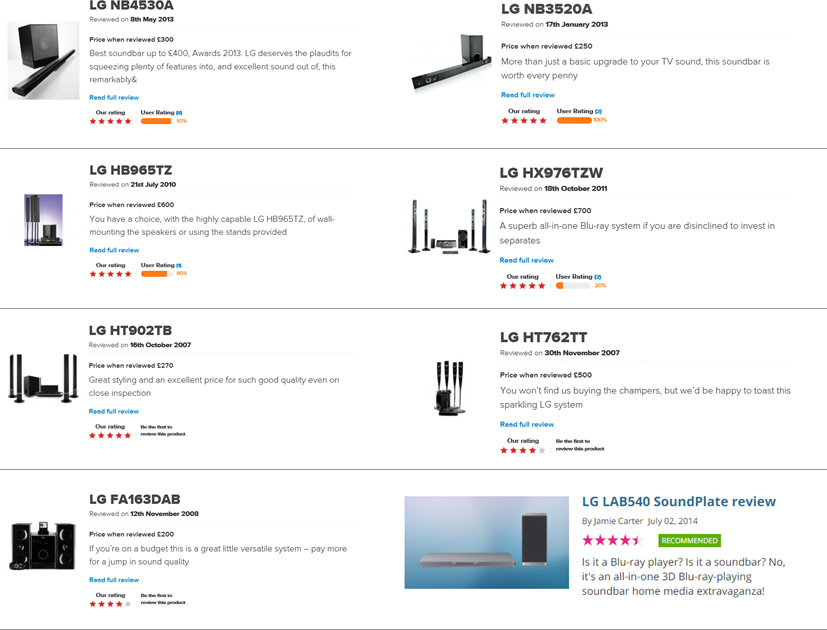Click the LG NB4530A orange user rating bar
Image resolution: width=827 pixels, height=630 pixels.
pyautogui.click(x=157, y=121)
